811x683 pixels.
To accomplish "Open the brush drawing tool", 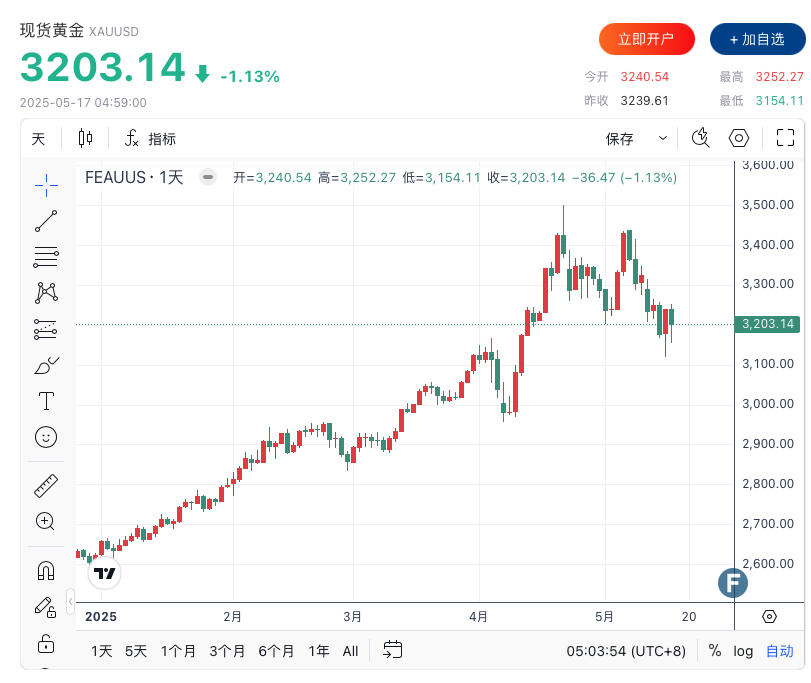I will (46, 366).
